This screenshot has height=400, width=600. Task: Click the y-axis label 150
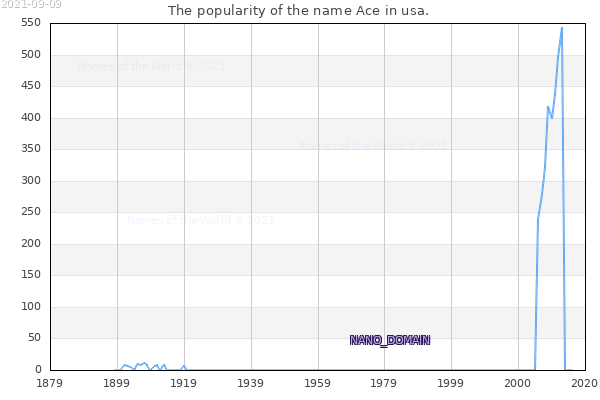click(x=31, y=274)
